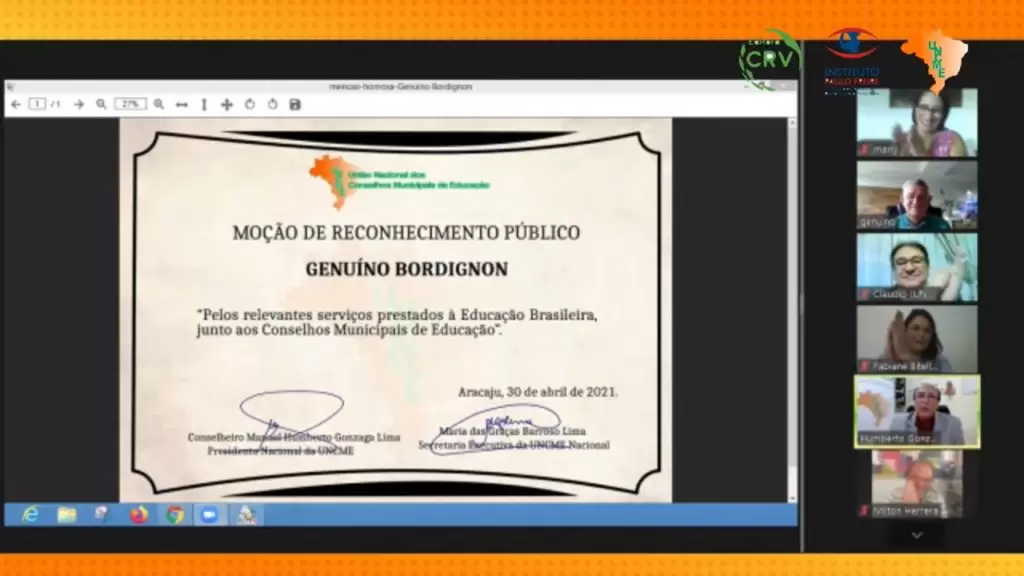Select Claudio's video thumbnail
The width and height of the screenshot is (1024, 576).
(916, 266)
